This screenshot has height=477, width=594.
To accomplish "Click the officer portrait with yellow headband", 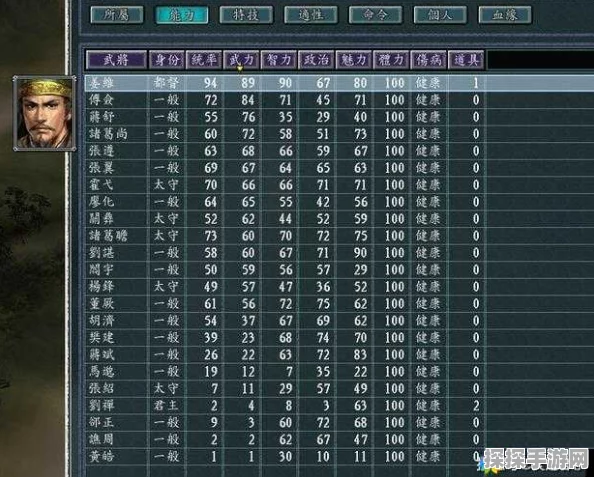I will [45, 113].
